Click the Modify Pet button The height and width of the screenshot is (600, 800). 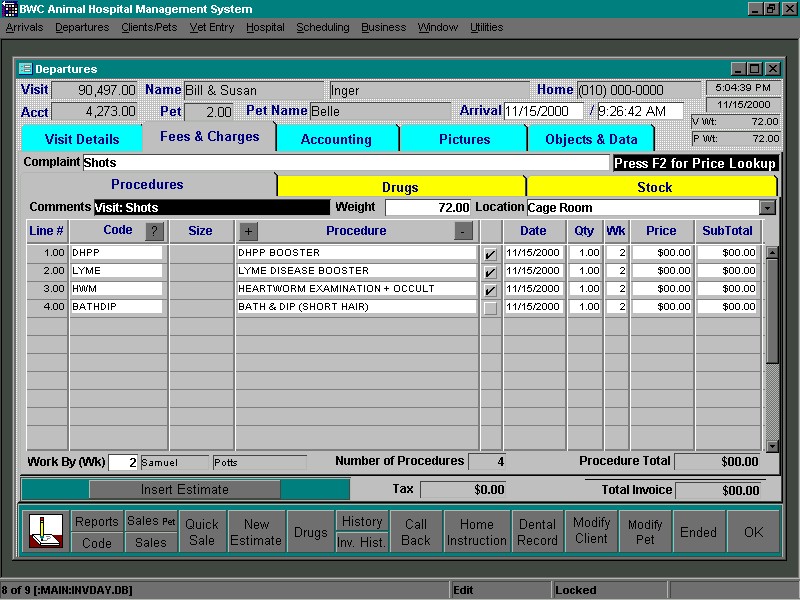(x=645, y=532)
